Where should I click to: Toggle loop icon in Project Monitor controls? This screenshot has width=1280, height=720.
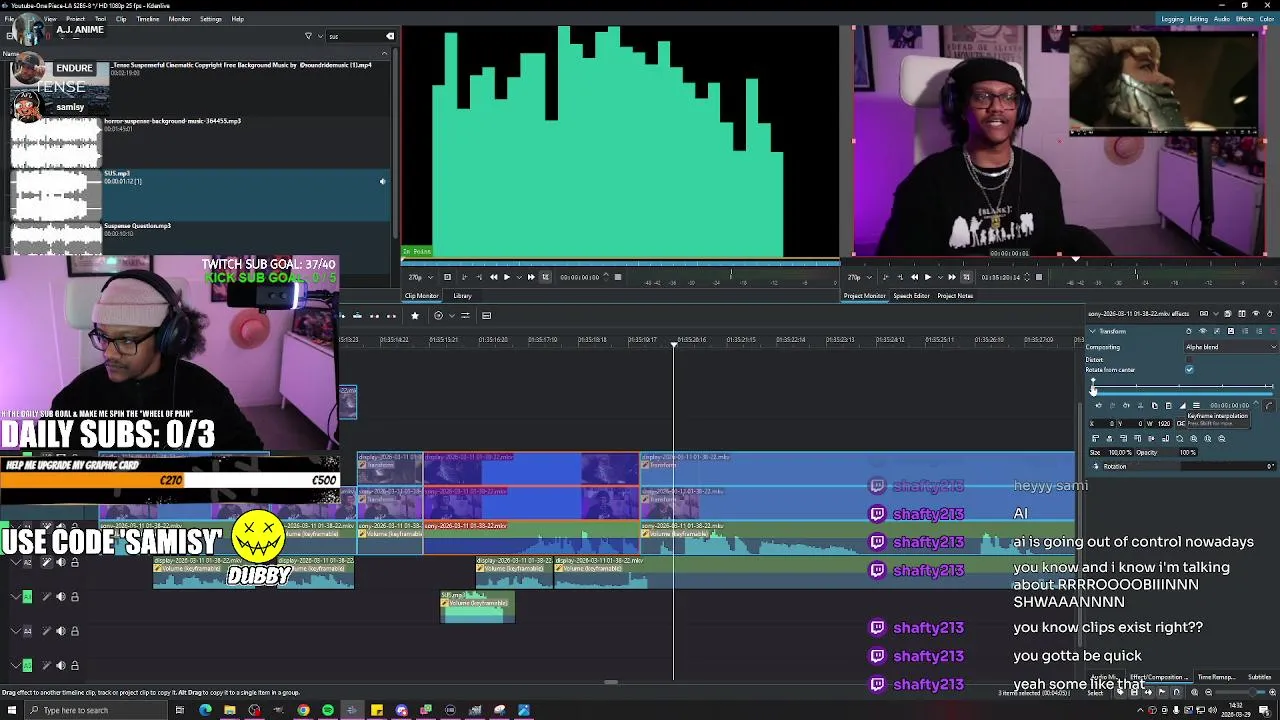click(966, 277)
